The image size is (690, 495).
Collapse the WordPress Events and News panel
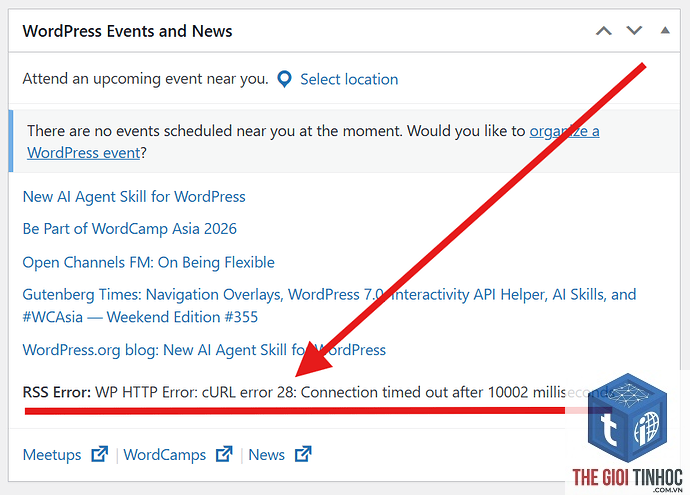point(665,30)
